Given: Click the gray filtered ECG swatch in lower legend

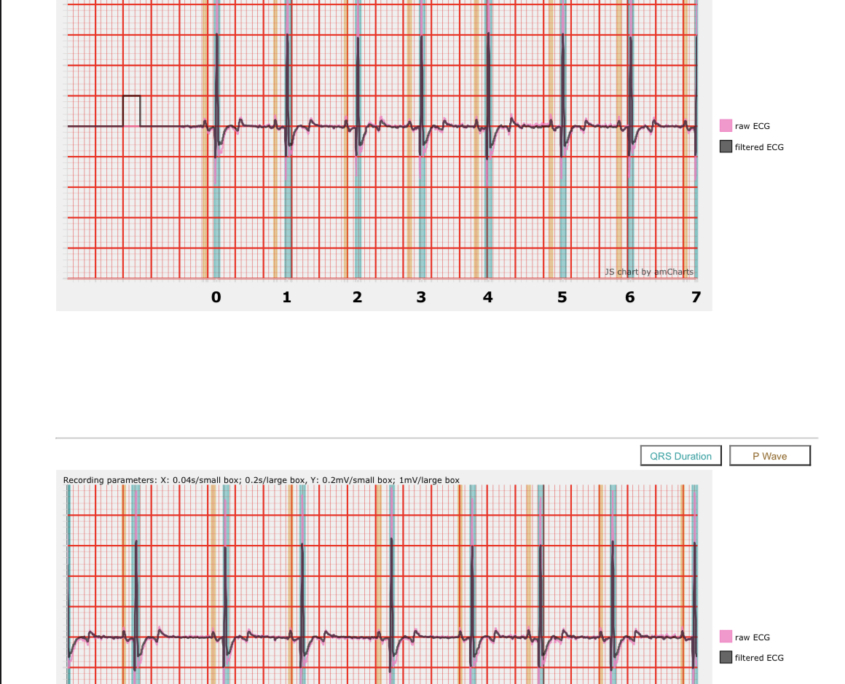Looking at the screenshot, I should [726, 657].
